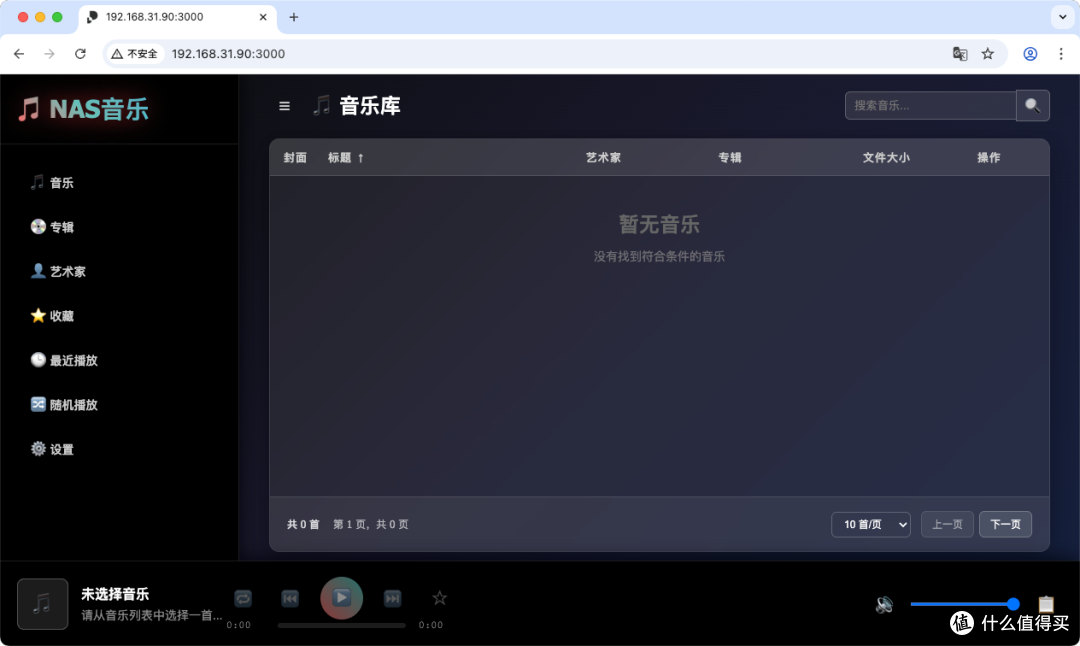Sort by the 标题 column header
This screenshot has height=646, width=1080.
click(346, 158)
